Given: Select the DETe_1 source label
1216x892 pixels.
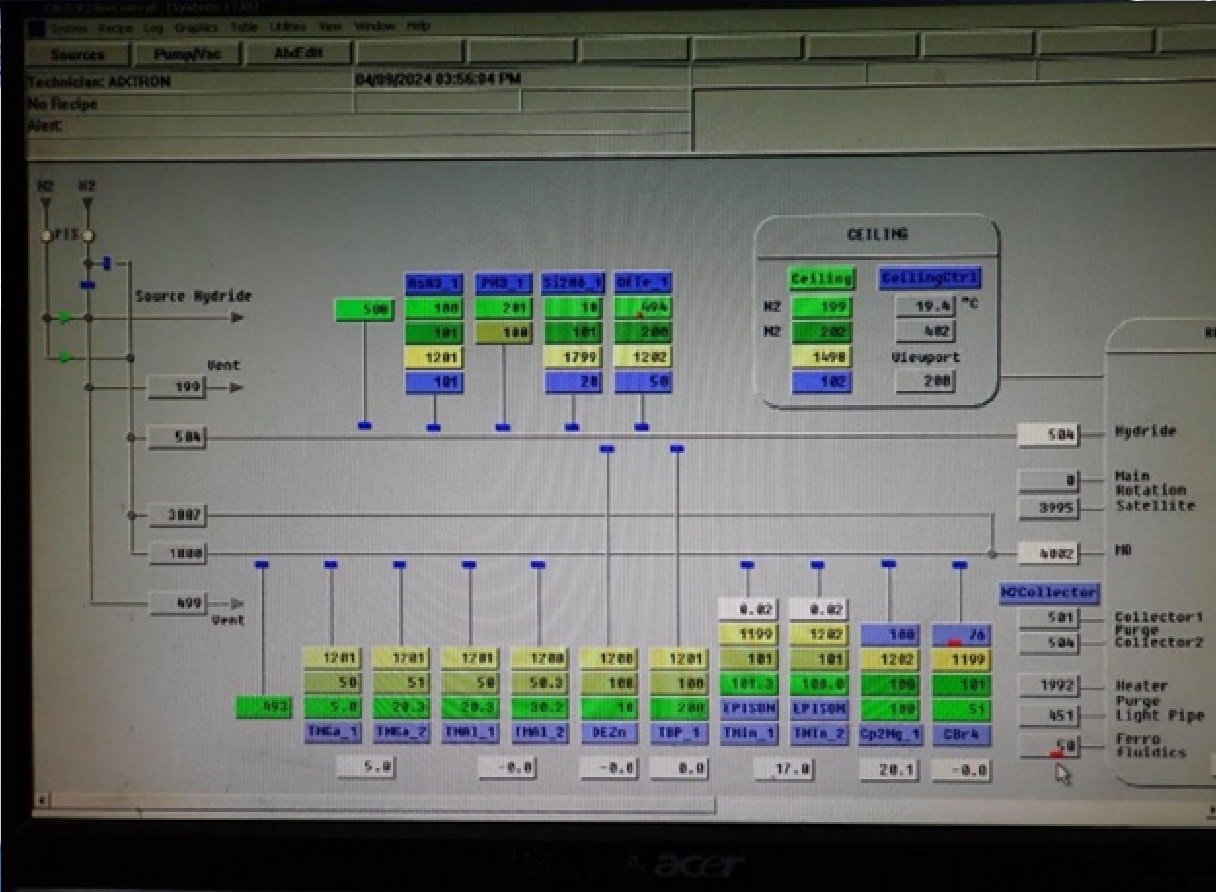Looking at the screenshot, I should pos(643,283).
